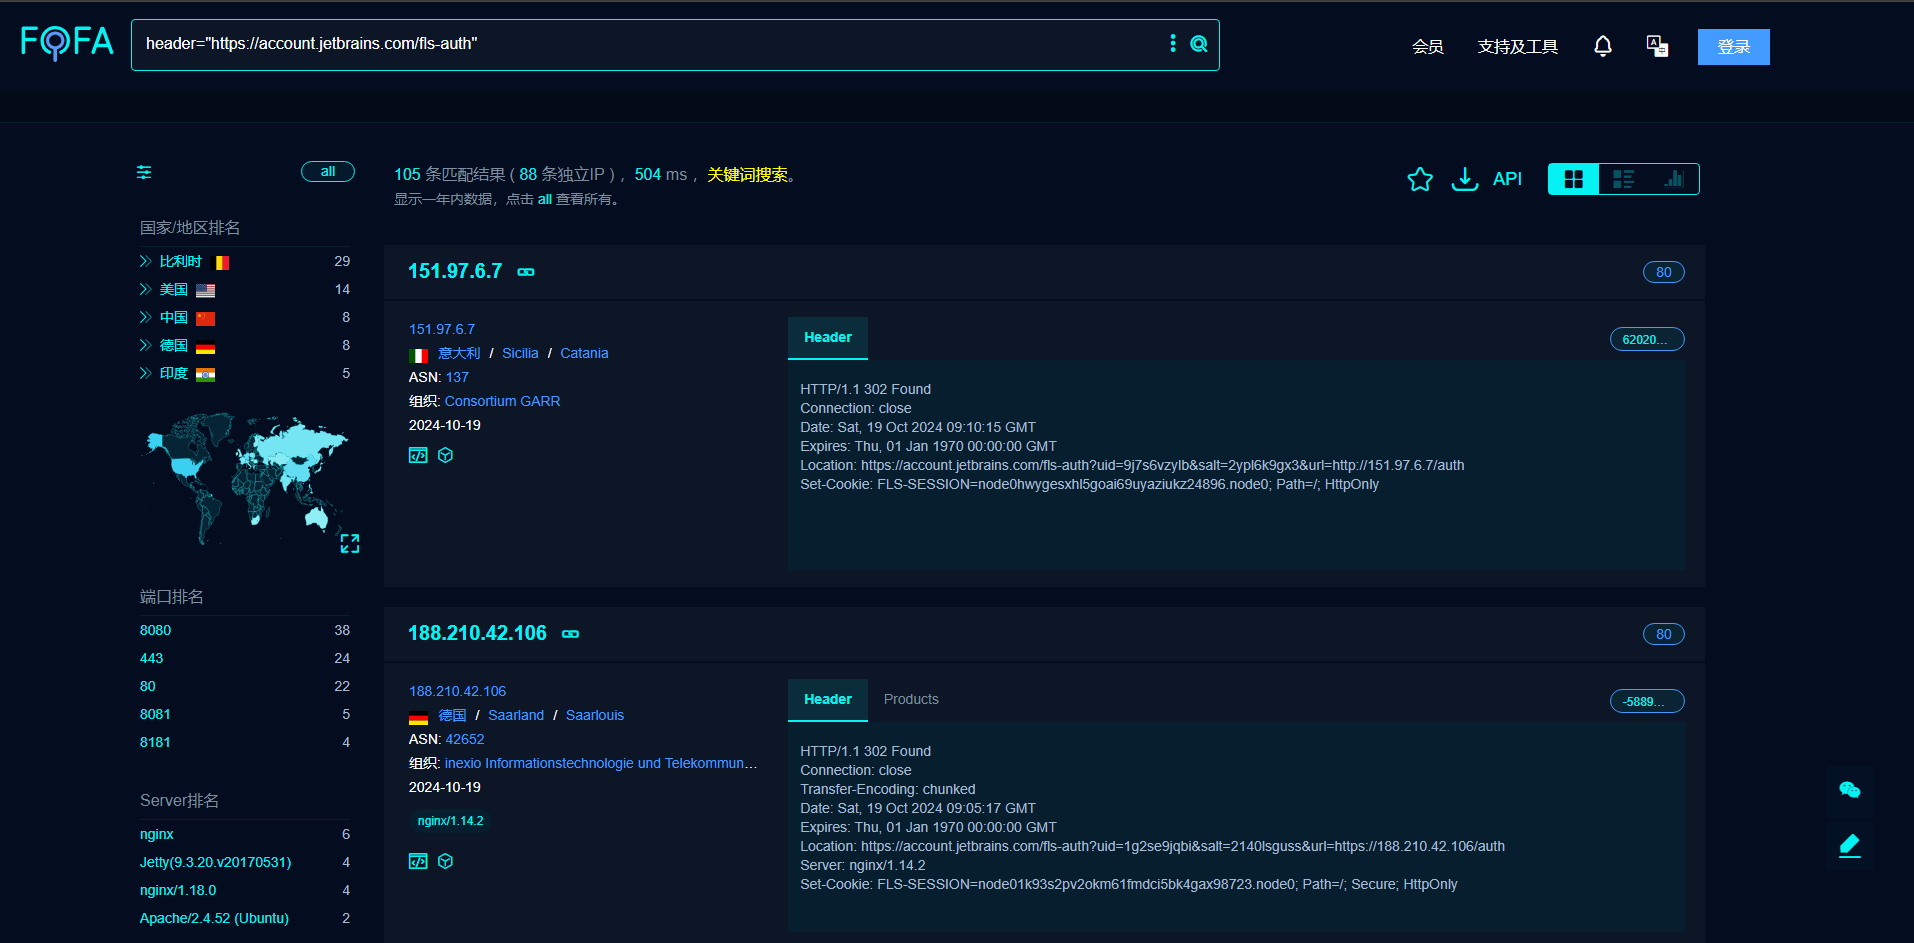View website source icon for 151.97.6.7
The height and width of the screenshot is (943, 1914).
418,456
